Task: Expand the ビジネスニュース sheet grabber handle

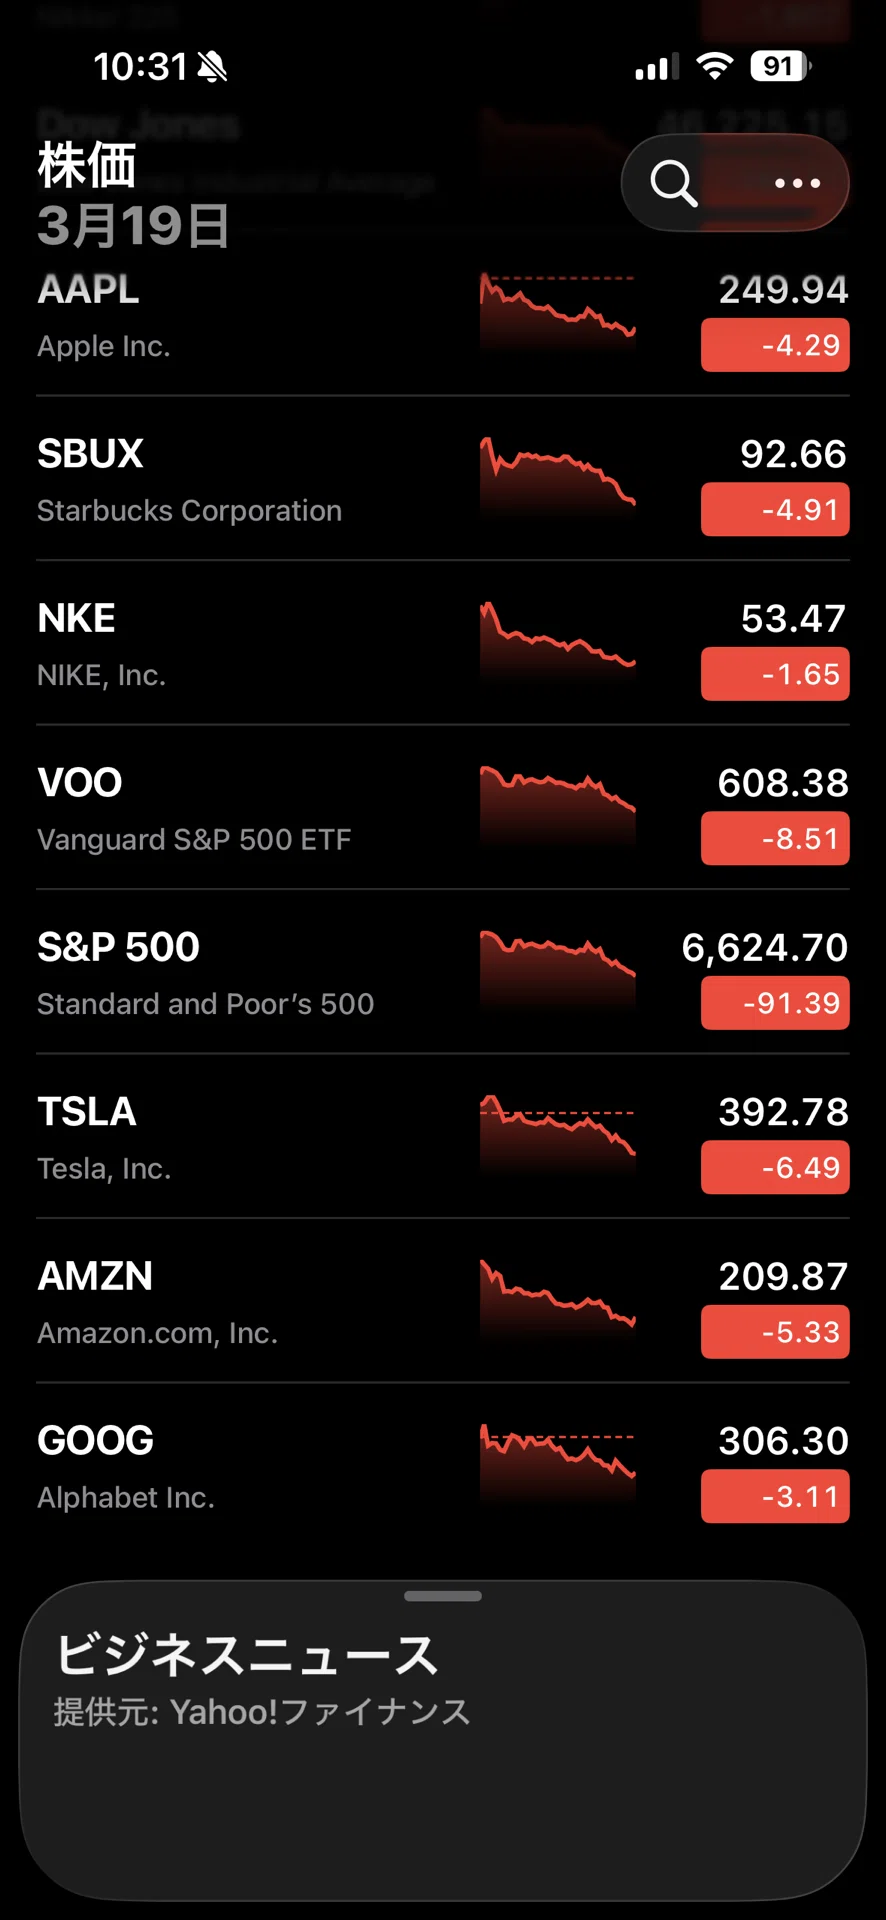Action: point(443,1596)
